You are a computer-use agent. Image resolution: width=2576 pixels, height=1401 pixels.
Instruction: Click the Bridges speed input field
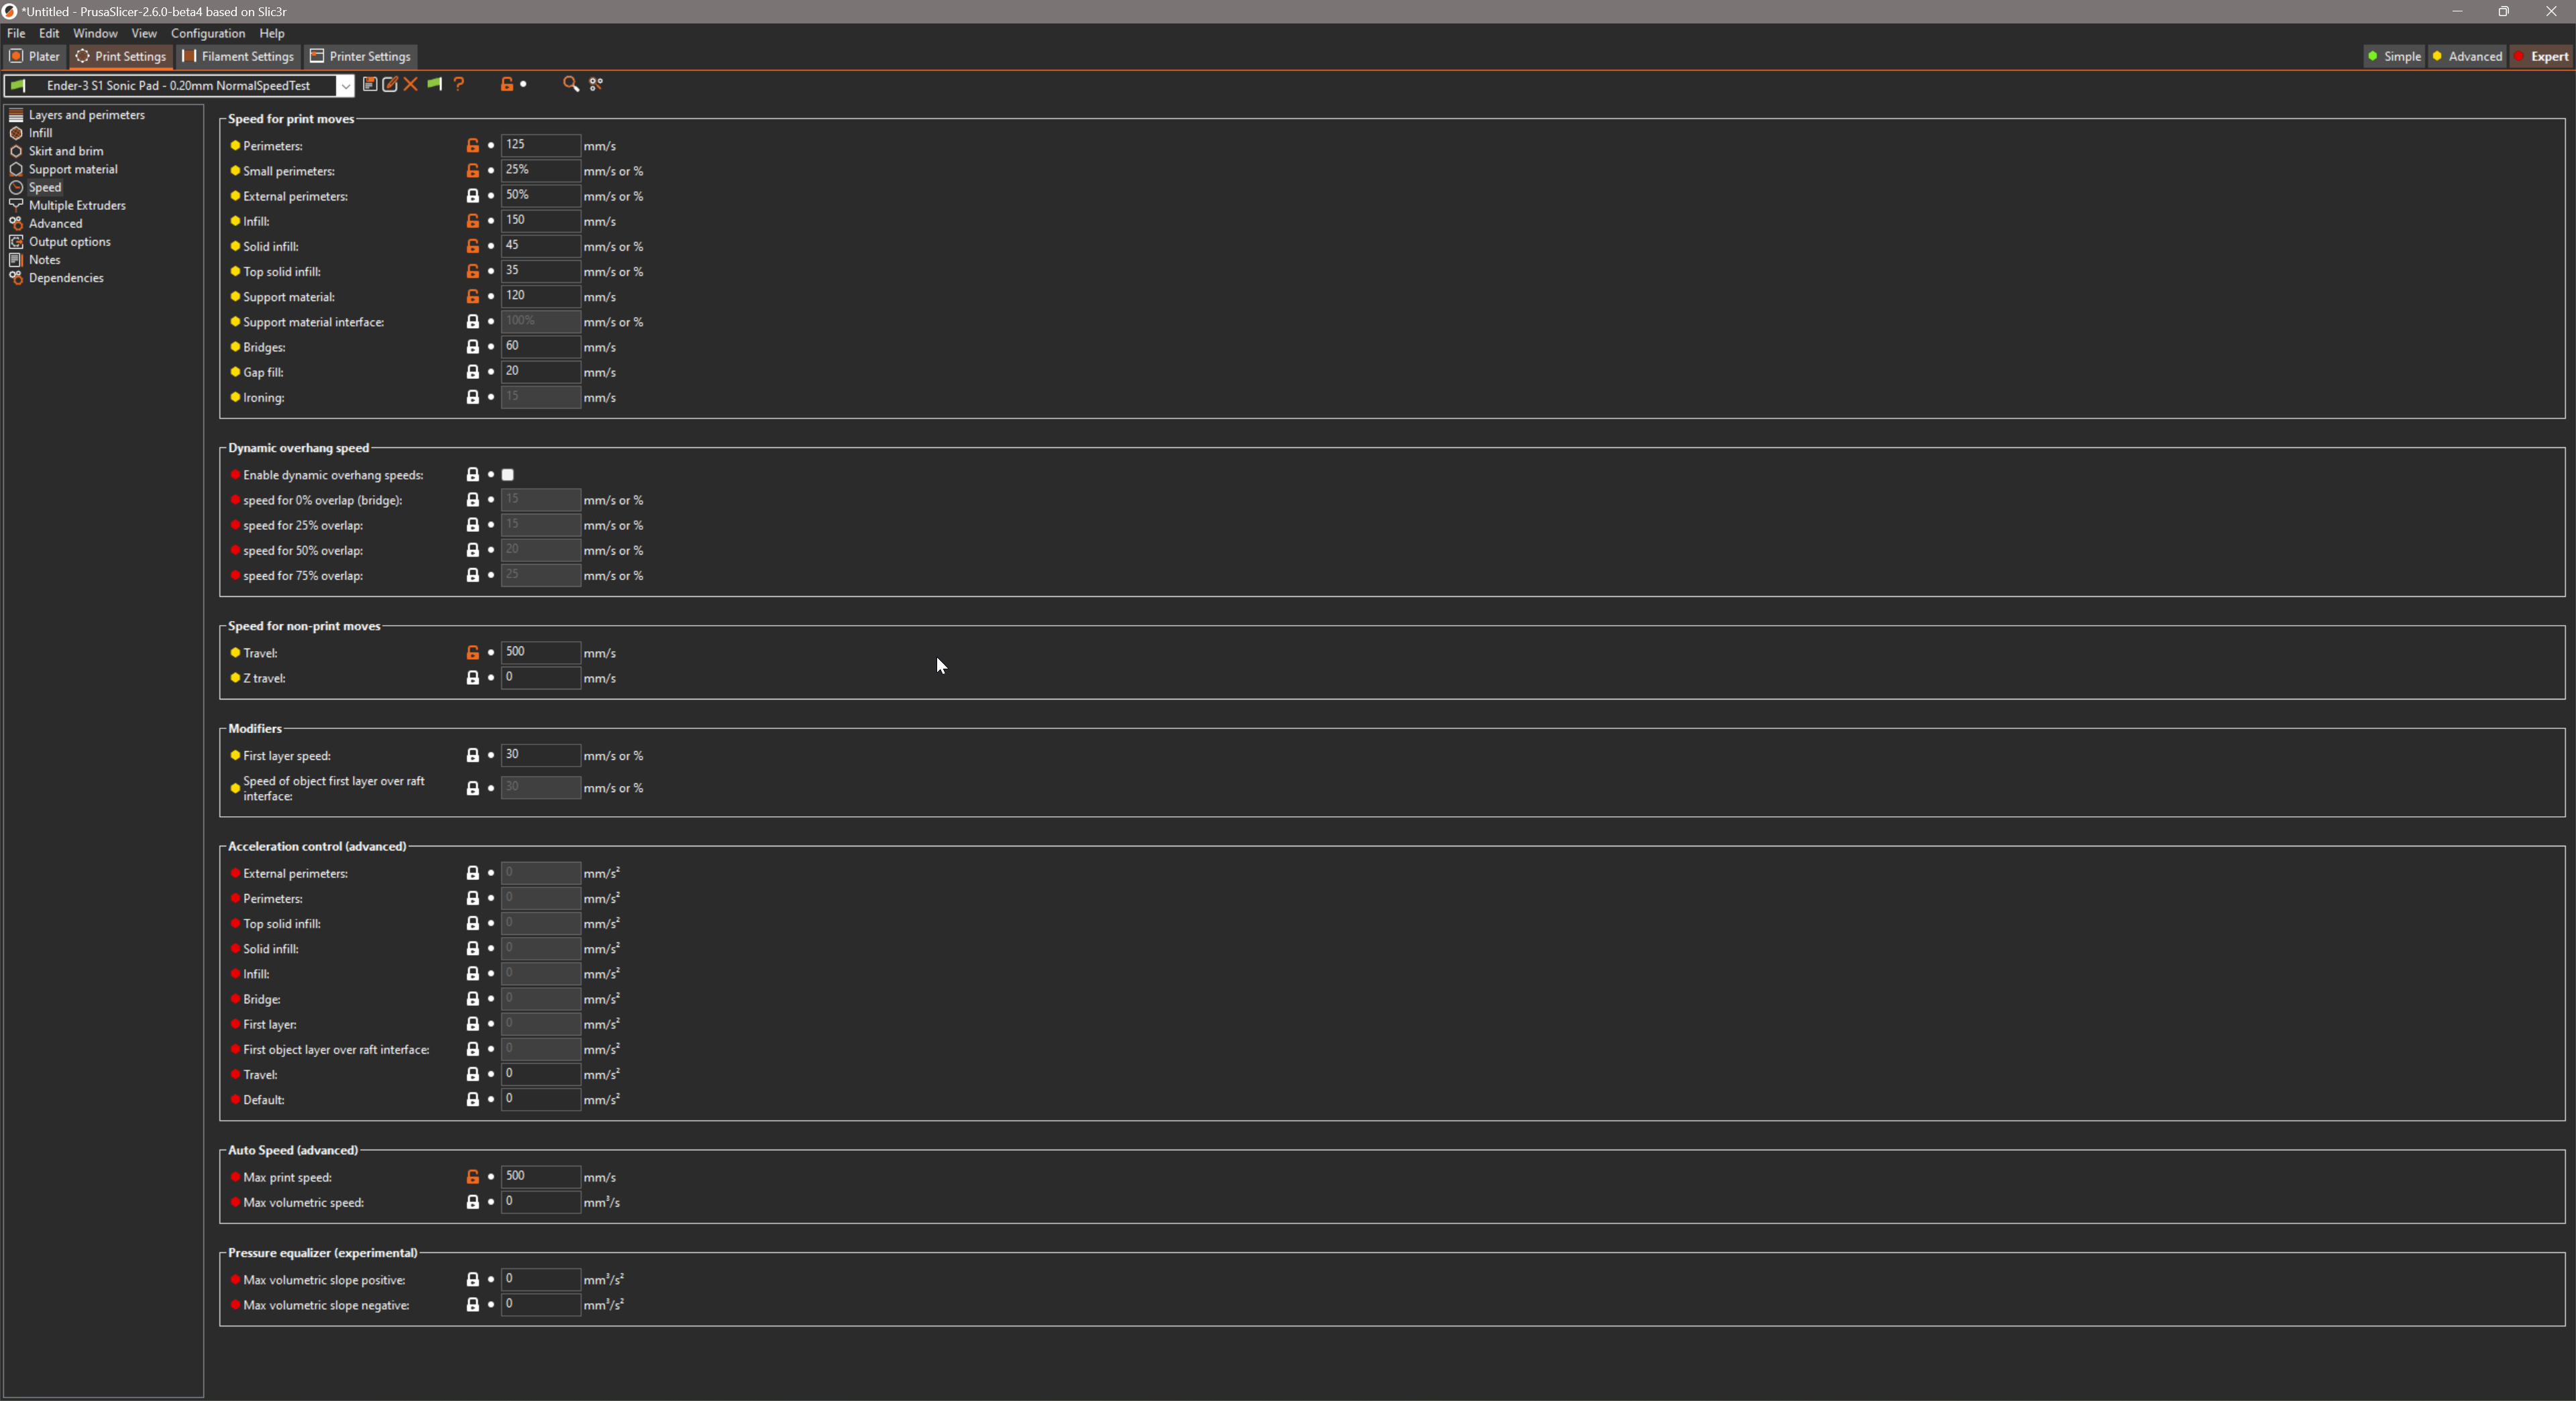click(540, 346)
